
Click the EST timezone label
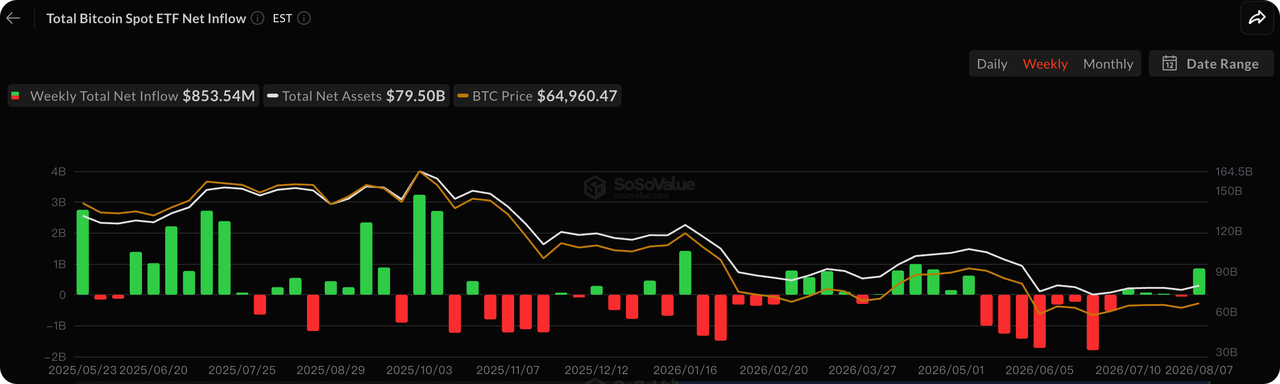coord(283,18)
